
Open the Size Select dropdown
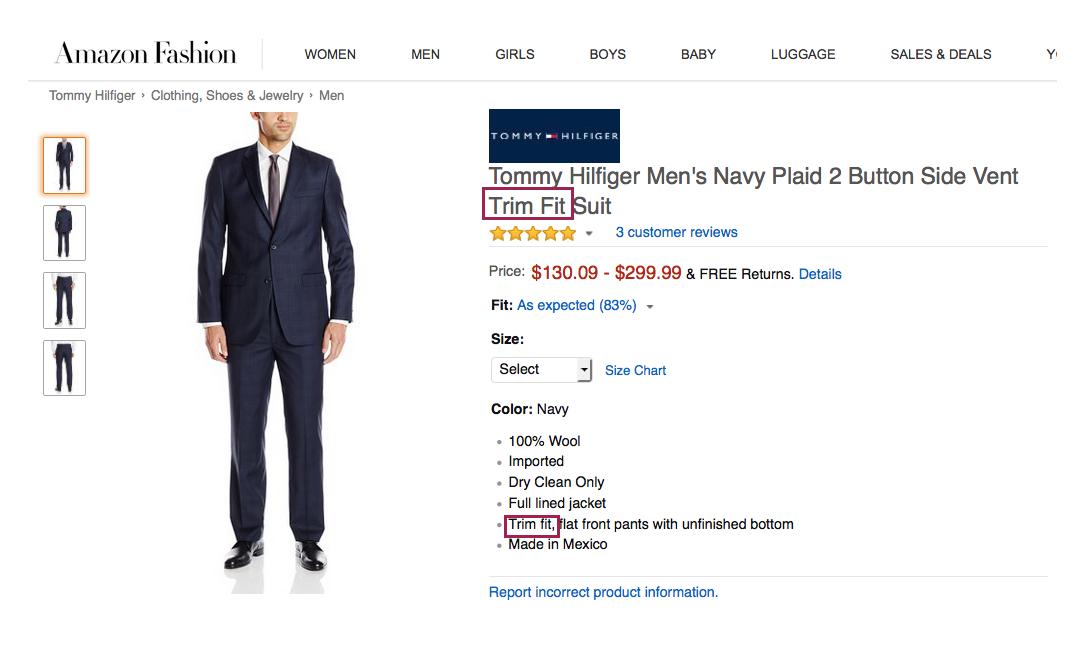pyautogui.click(x=541, y=370)
